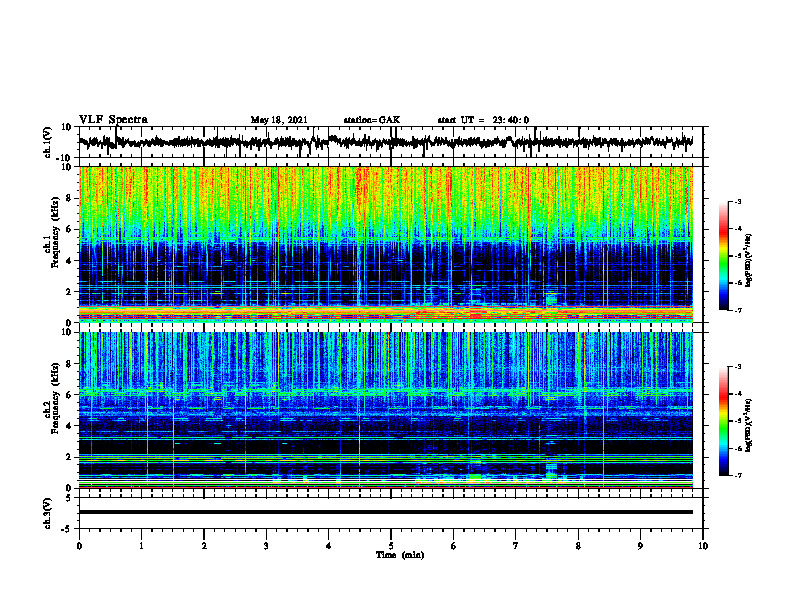Select the ch.1 spectrogram color scale bar
Viewport: 792px width, 612px height.
click(x=723, y=256)
